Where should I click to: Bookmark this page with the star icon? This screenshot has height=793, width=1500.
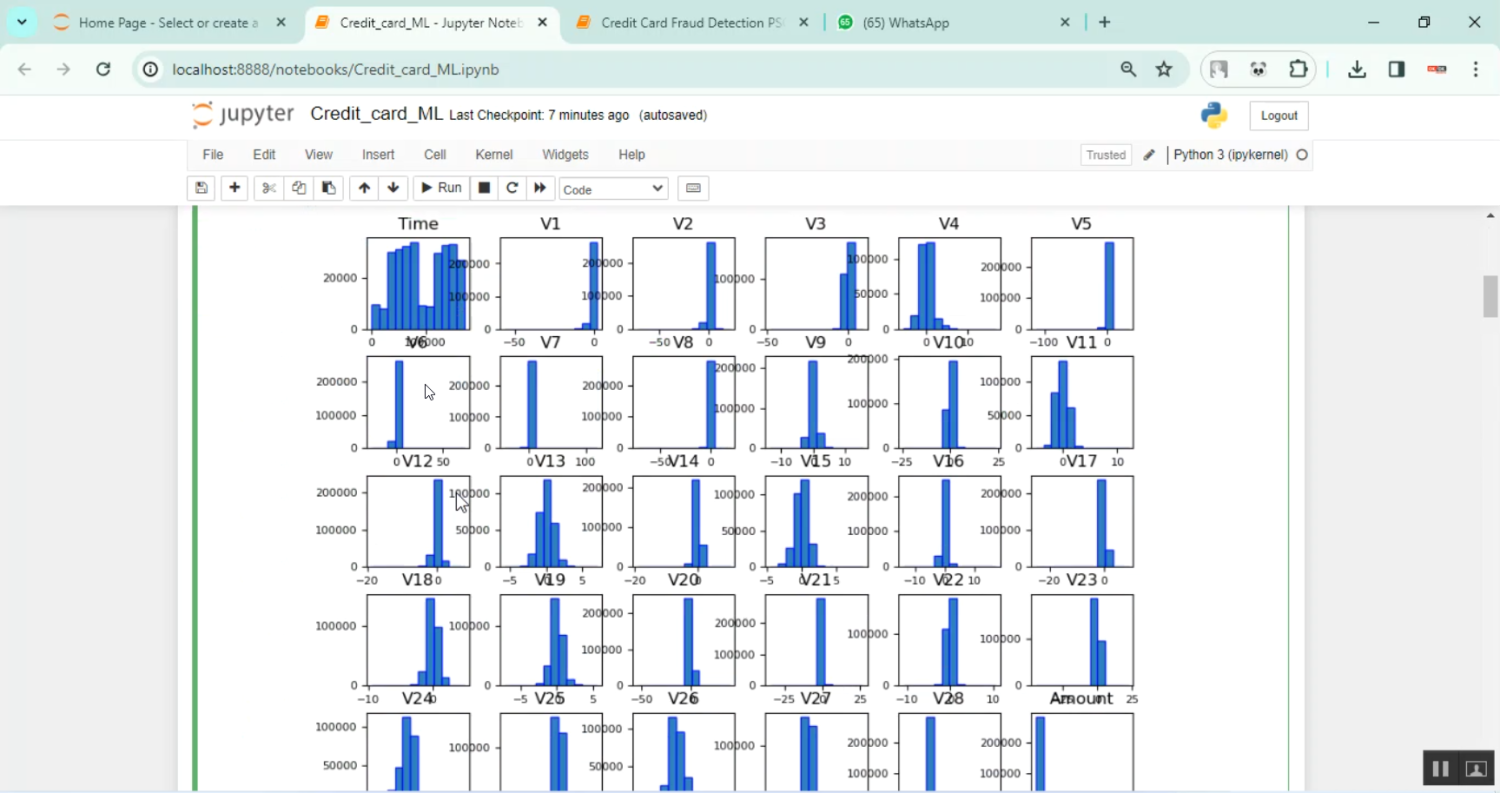tap(1164, 69)
